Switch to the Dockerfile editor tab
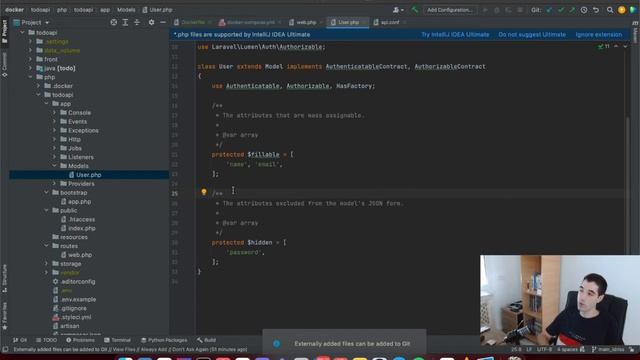 [193, 22]
